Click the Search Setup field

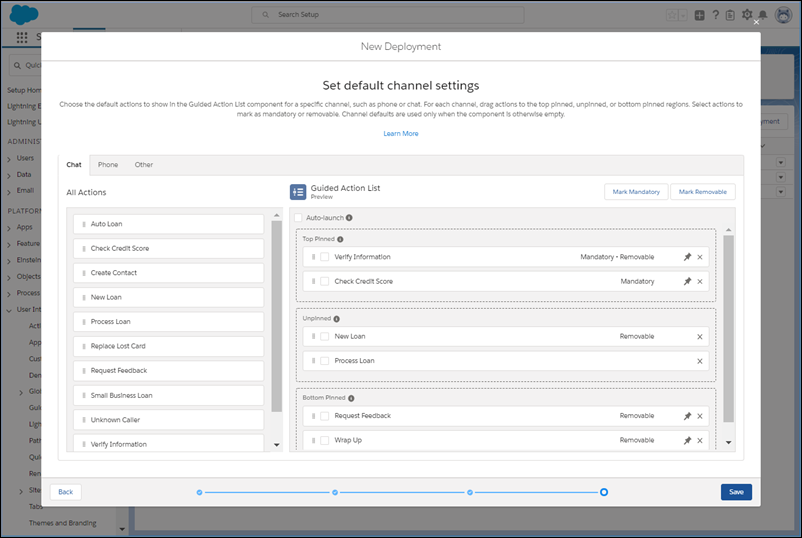tap(388, 15)
